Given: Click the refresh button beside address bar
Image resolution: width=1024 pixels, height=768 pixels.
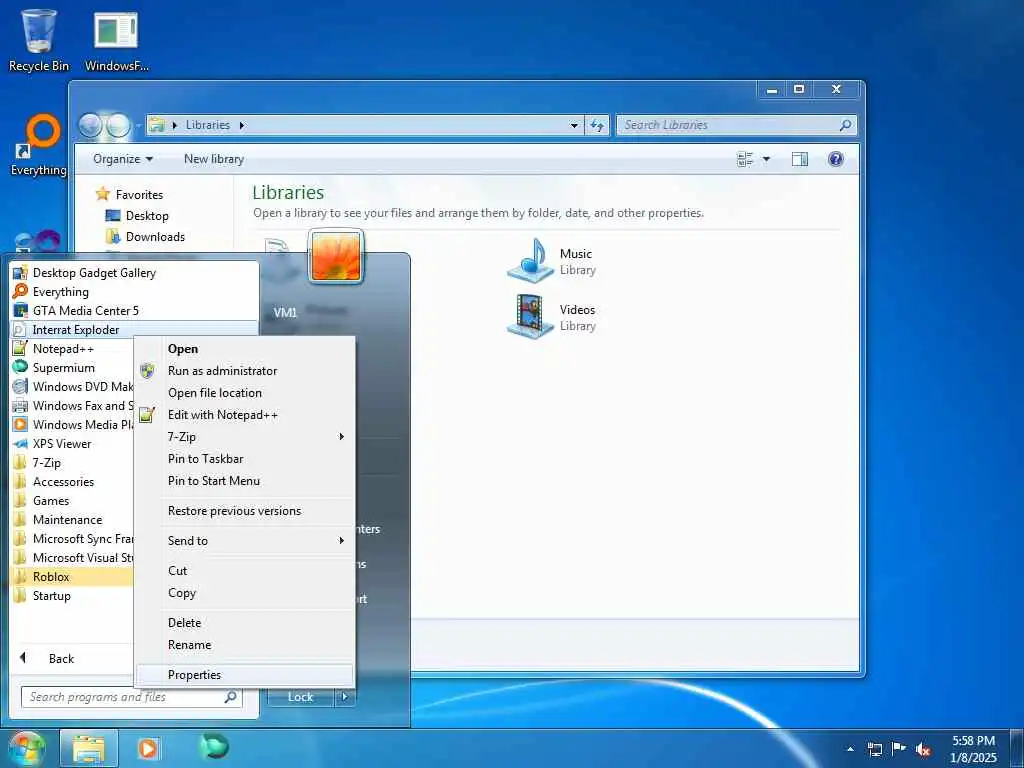Looking at the screenshot, I should (x=597, y=125).
